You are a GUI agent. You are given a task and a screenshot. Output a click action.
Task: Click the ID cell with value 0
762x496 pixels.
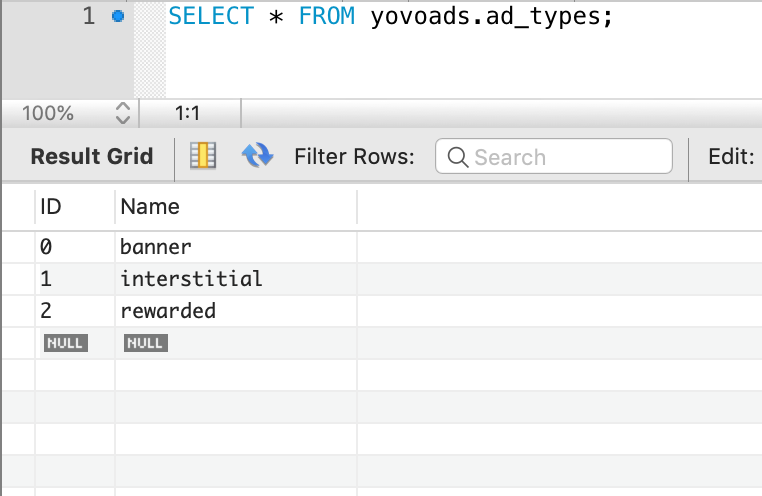(46, 247)
